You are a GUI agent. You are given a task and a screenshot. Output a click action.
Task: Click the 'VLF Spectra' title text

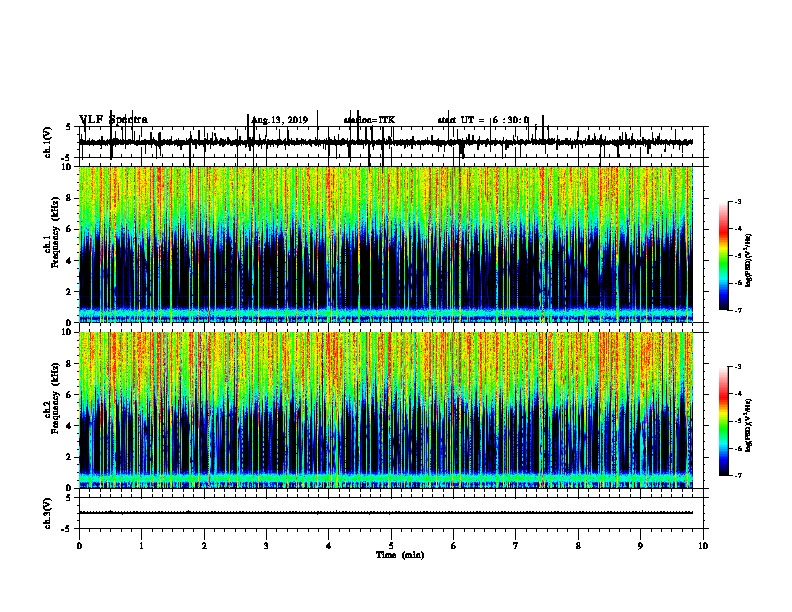click(x=114, y=120)
